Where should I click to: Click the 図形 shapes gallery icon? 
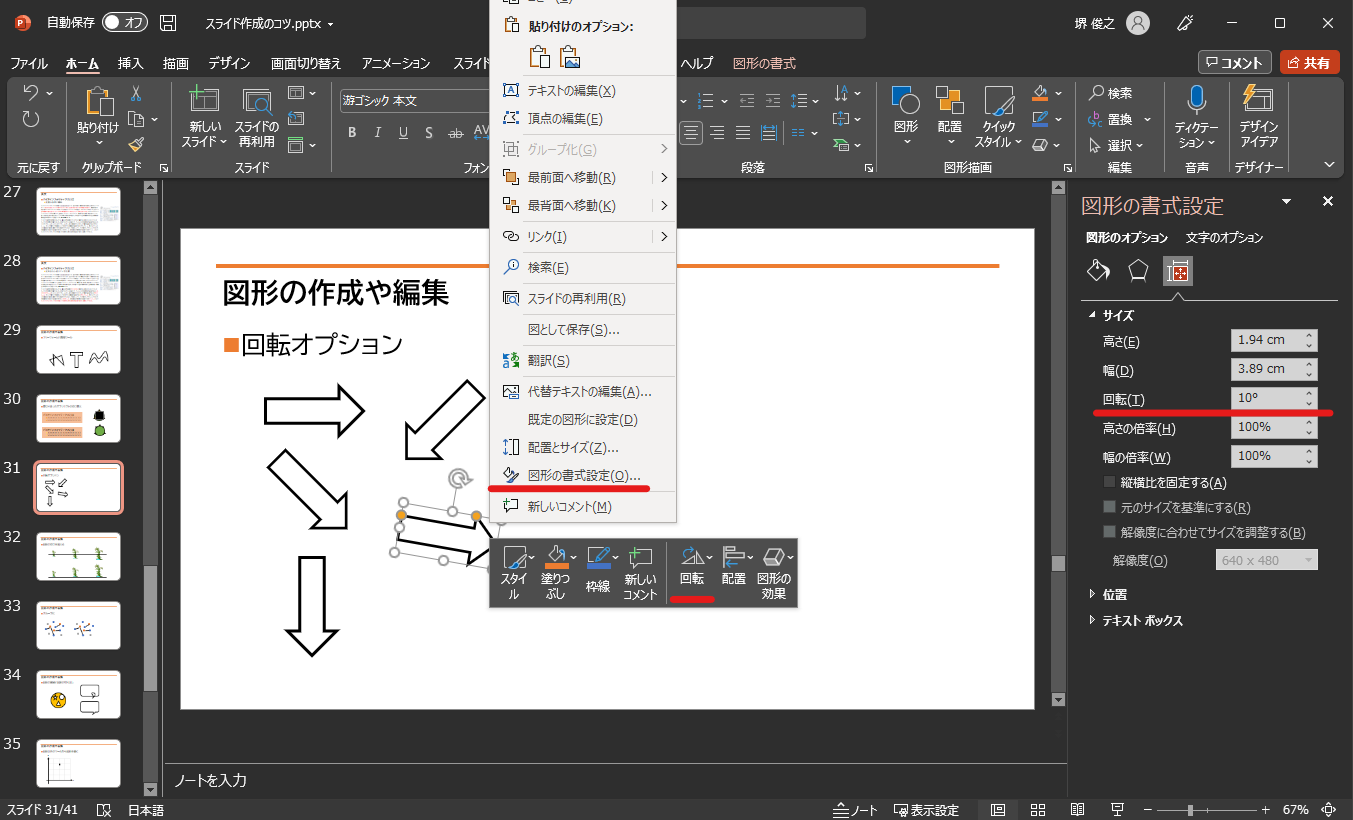pos(906,101)
